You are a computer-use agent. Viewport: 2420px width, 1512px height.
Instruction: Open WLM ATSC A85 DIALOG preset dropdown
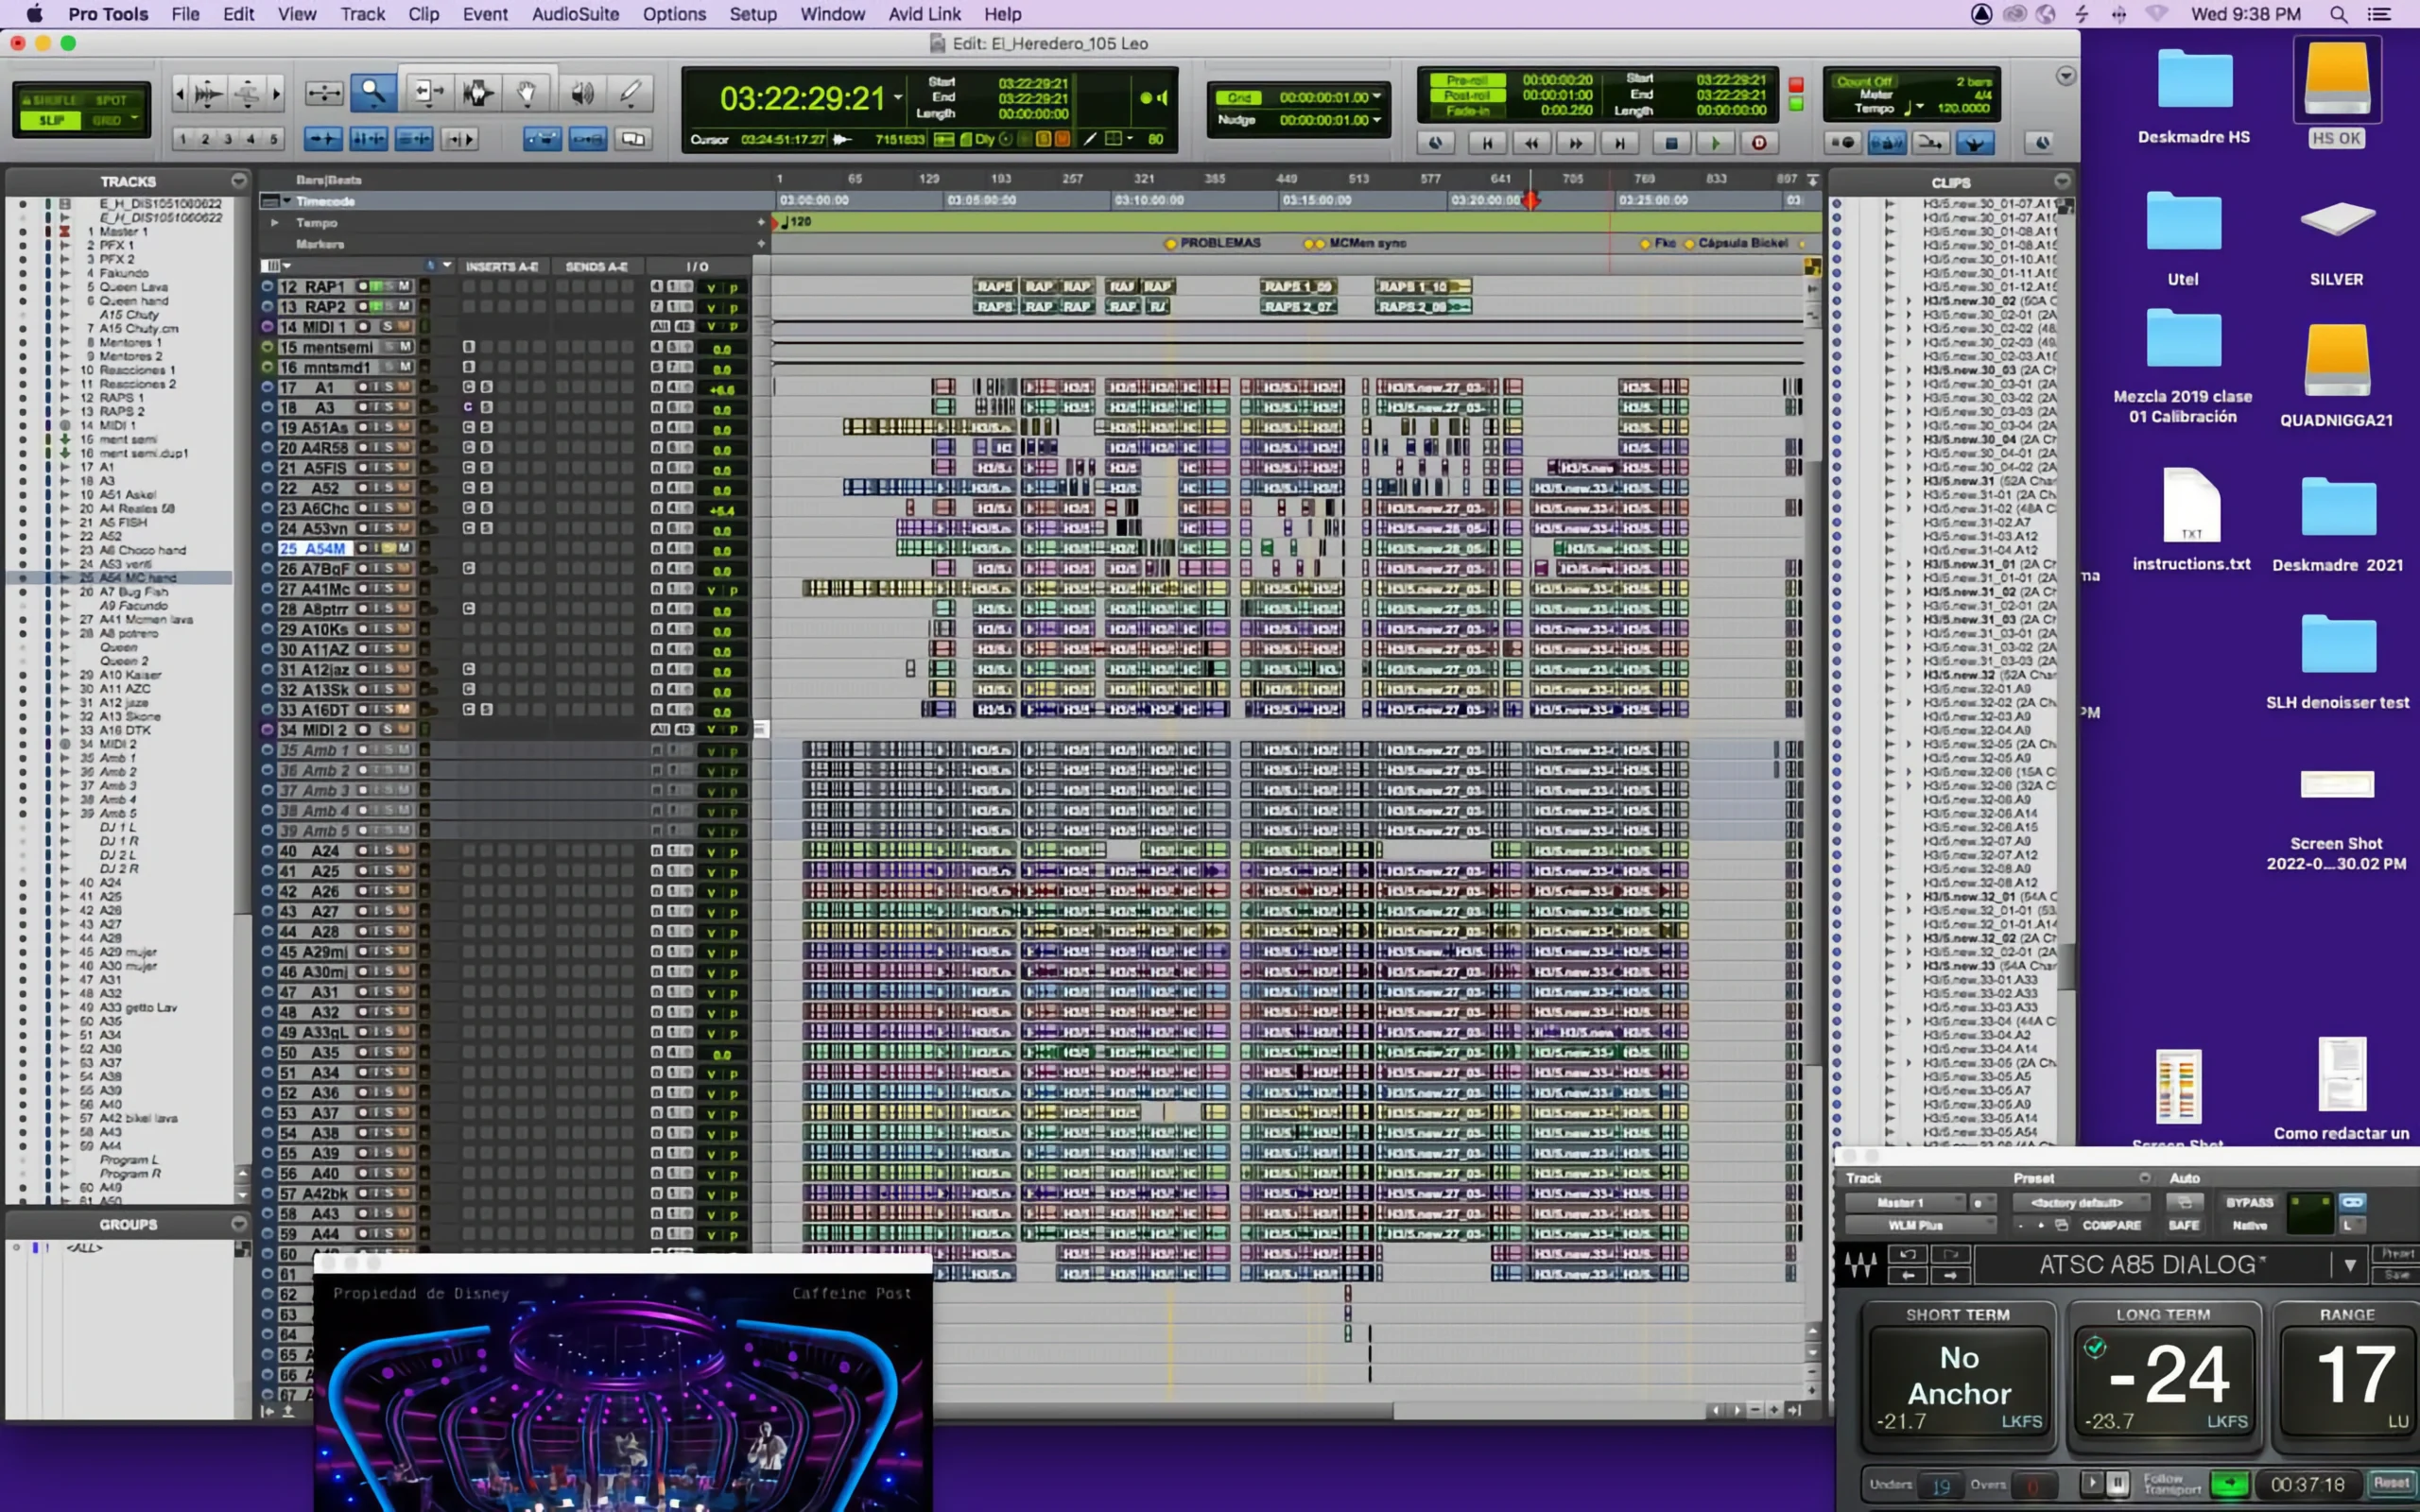[2349, 1265]
